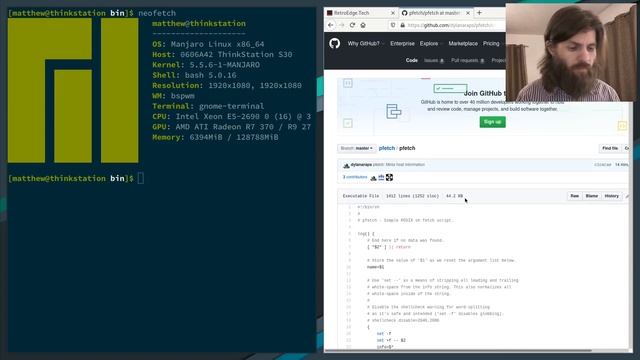Open the Marketplace nav link

tap(463, 43)
